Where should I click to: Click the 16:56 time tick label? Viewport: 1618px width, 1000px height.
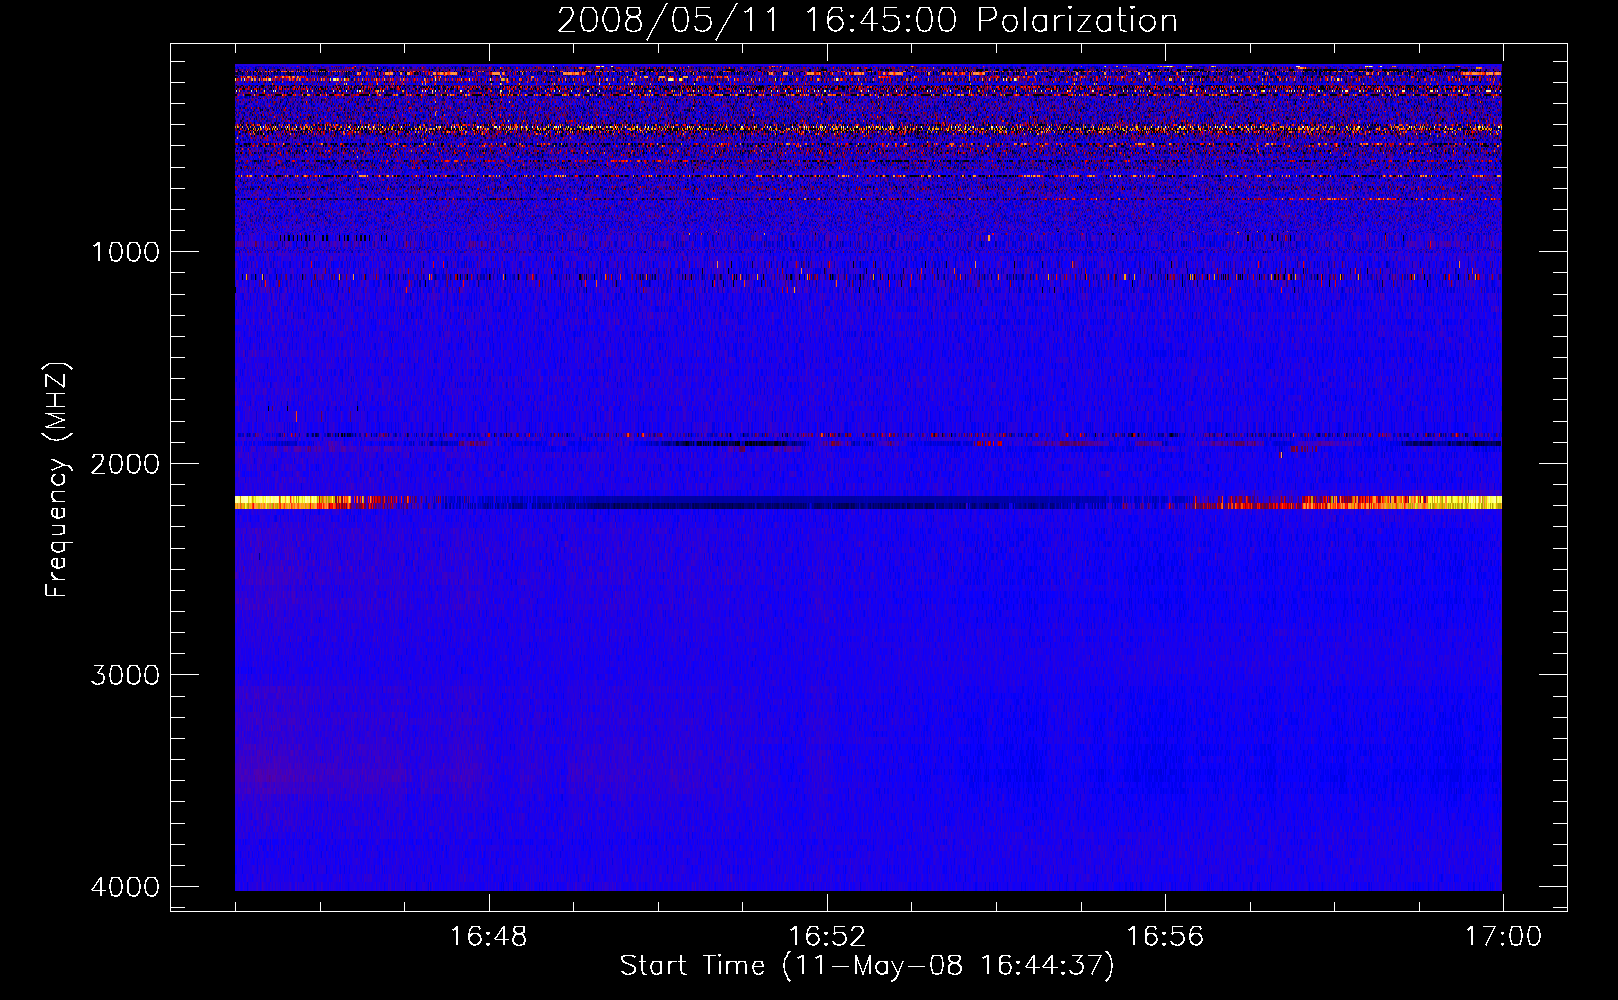tap(1165, 936)
